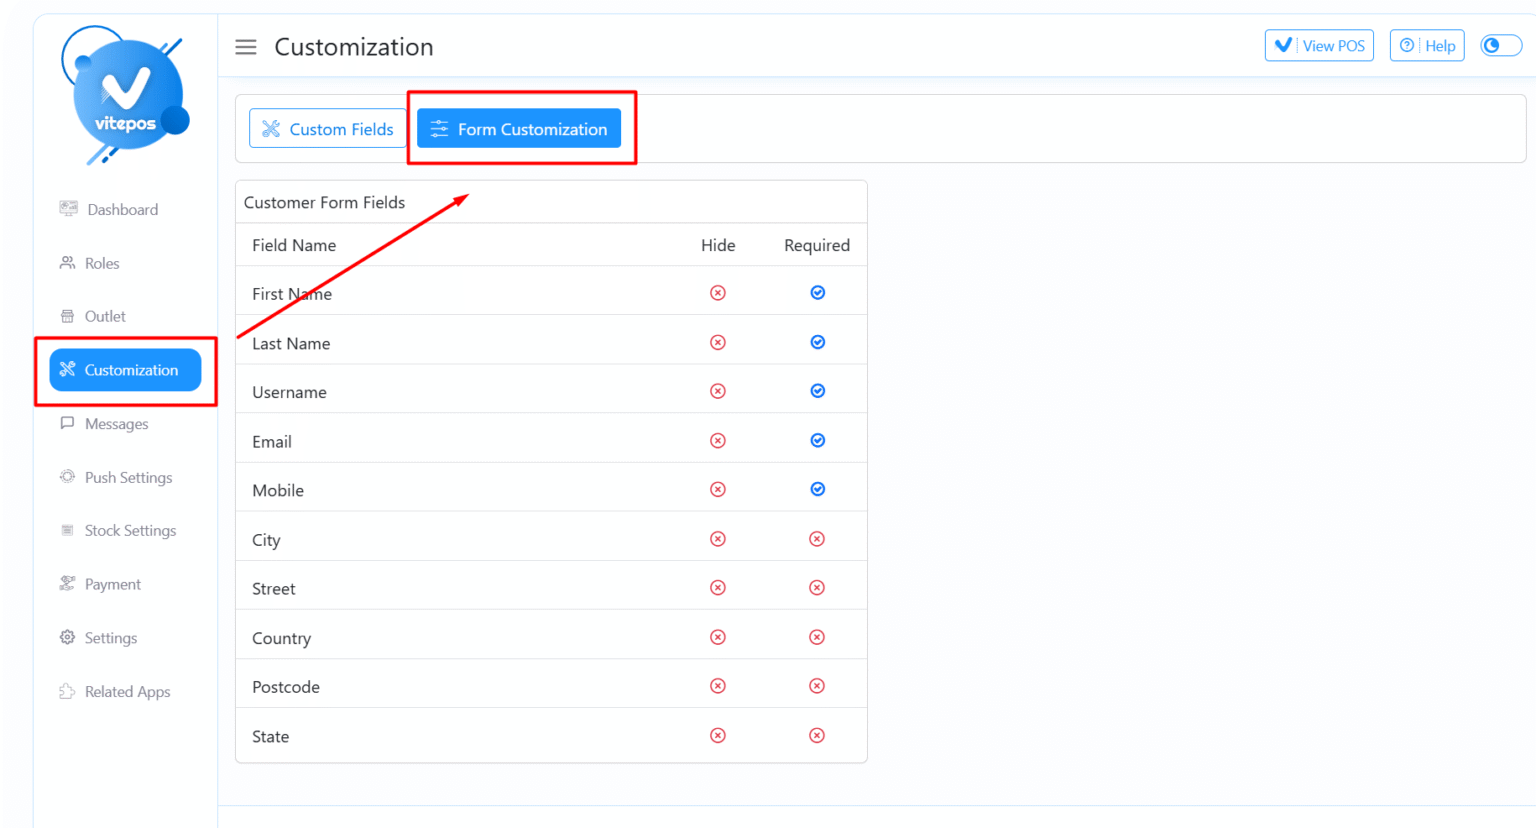This screenshot has height=828, width=1536.
Task: Open Related Apps in the sidebar
Action: (x=115, y=691)
